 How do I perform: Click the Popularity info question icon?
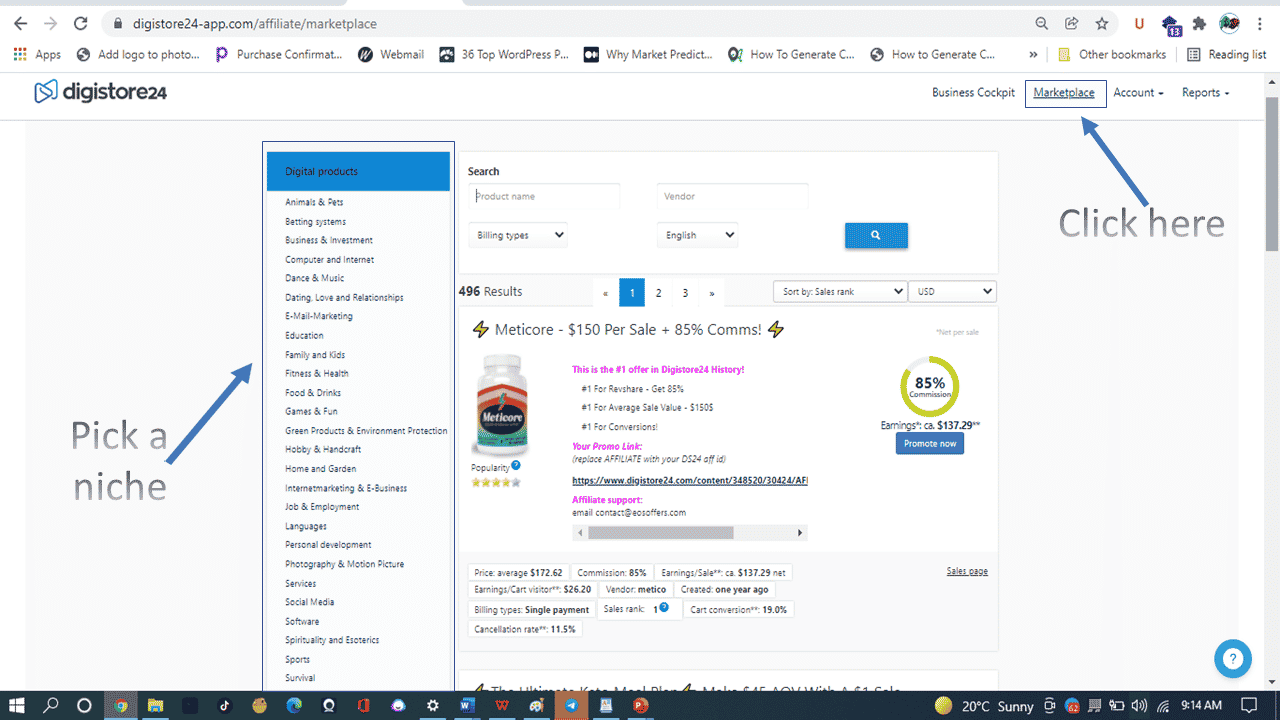516,465
